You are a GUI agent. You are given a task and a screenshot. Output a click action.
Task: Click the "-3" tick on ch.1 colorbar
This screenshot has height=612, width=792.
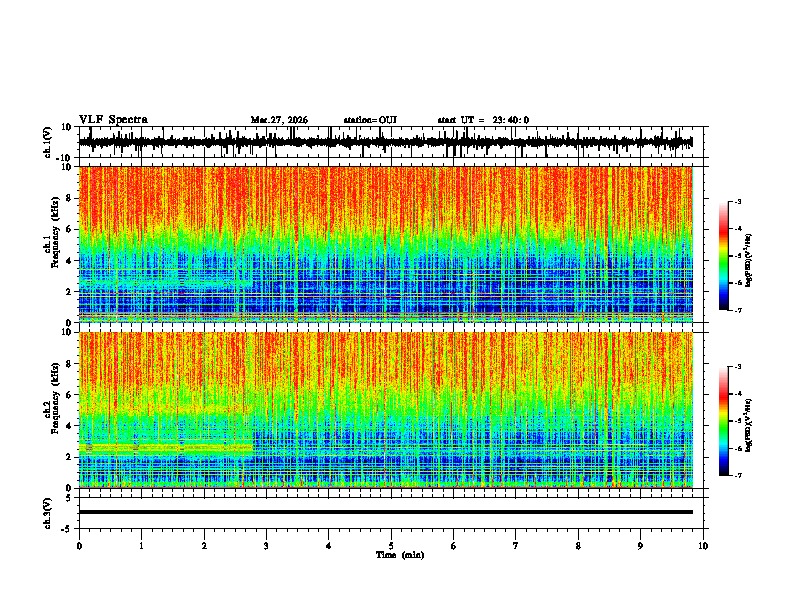[737, 201]
